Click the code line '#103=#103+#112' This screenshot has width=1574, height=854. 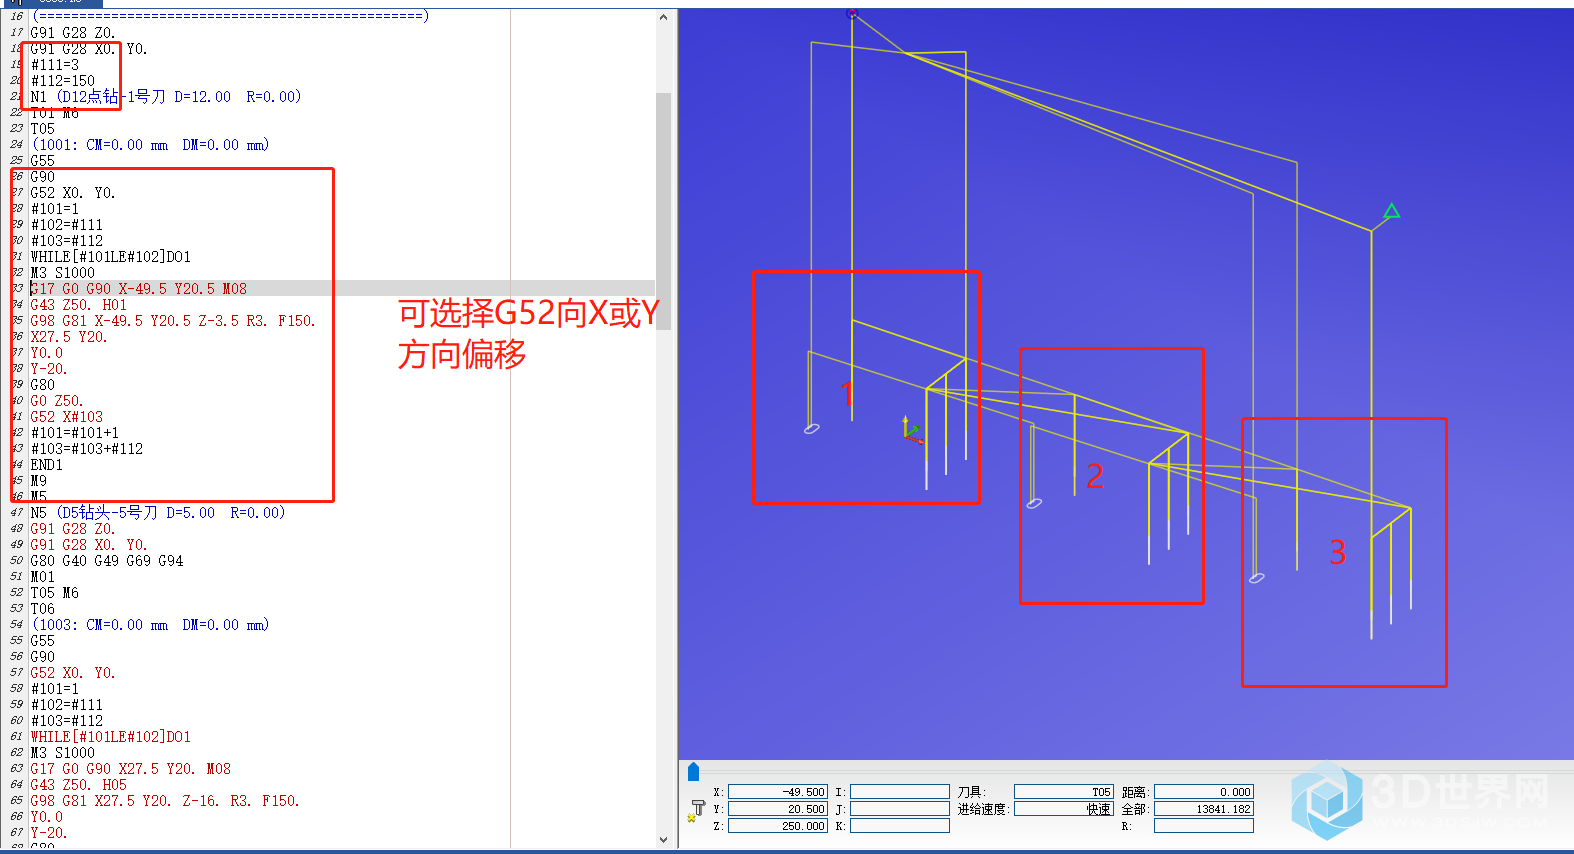pyautogui.click(x=87, y=449)
